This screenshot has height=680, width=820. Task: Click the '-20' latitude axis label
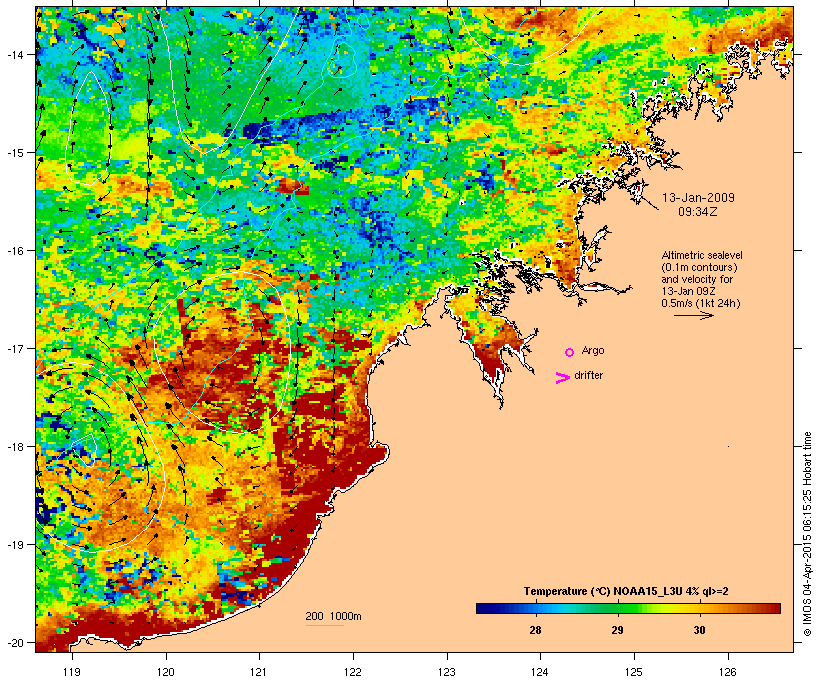(x=15, y=642)
